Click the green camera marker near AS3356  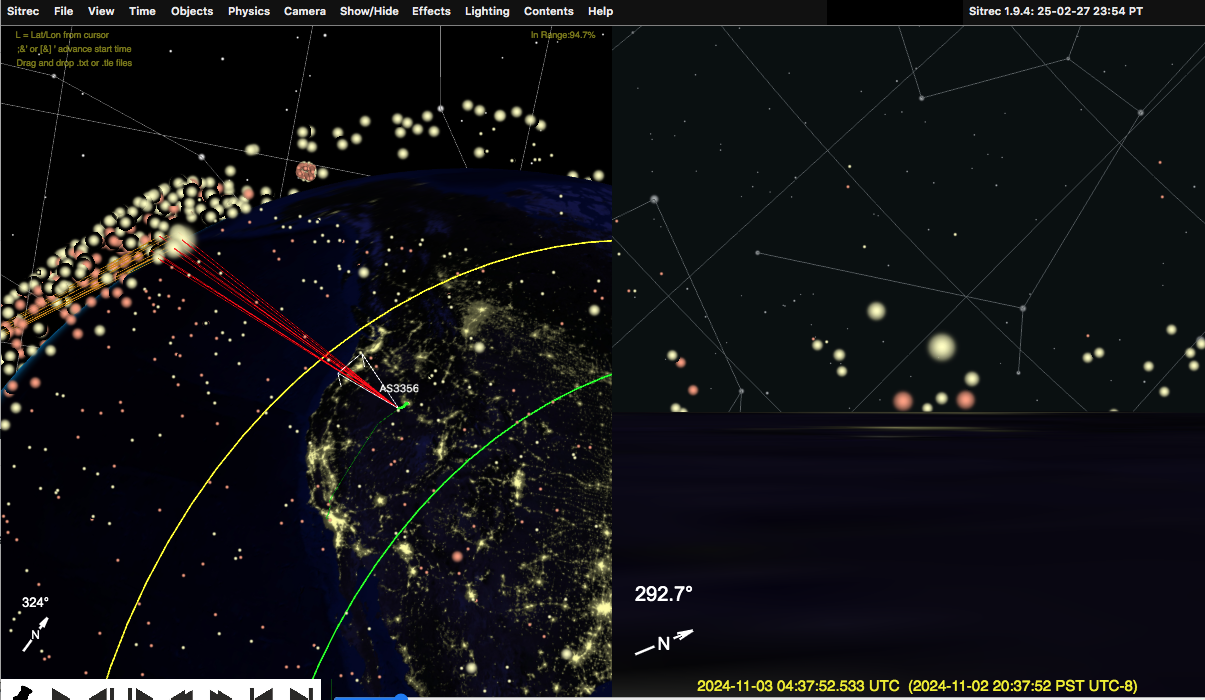[402, 406]
